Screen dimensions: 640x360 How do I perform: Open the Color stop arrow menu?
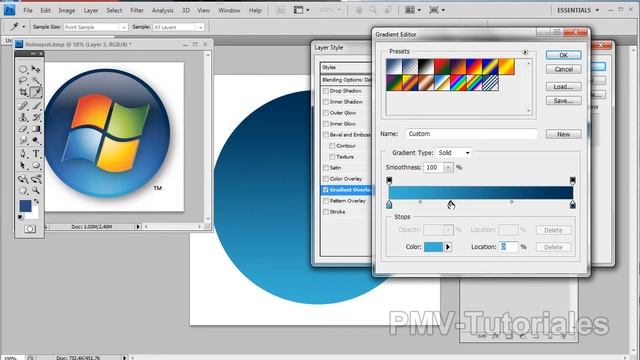point(448,247)
